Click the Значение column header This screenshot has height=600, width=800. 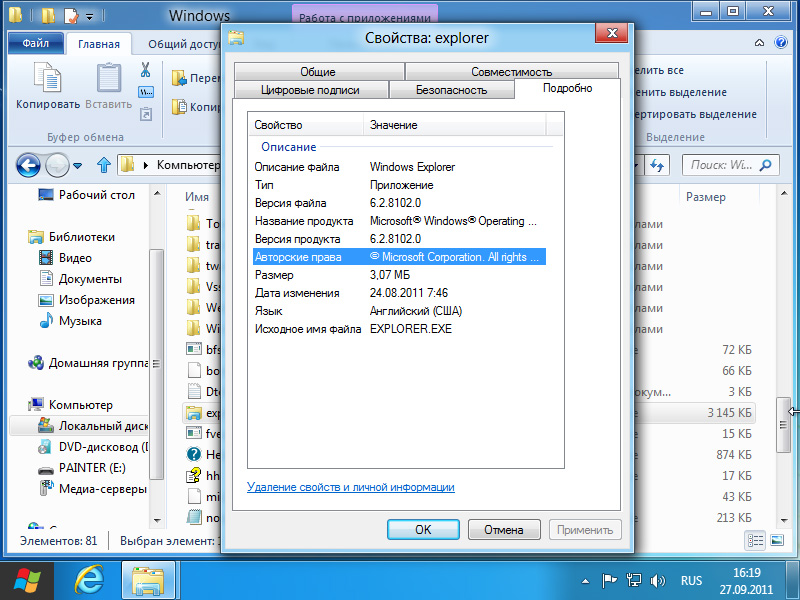[x=455, y=125]
